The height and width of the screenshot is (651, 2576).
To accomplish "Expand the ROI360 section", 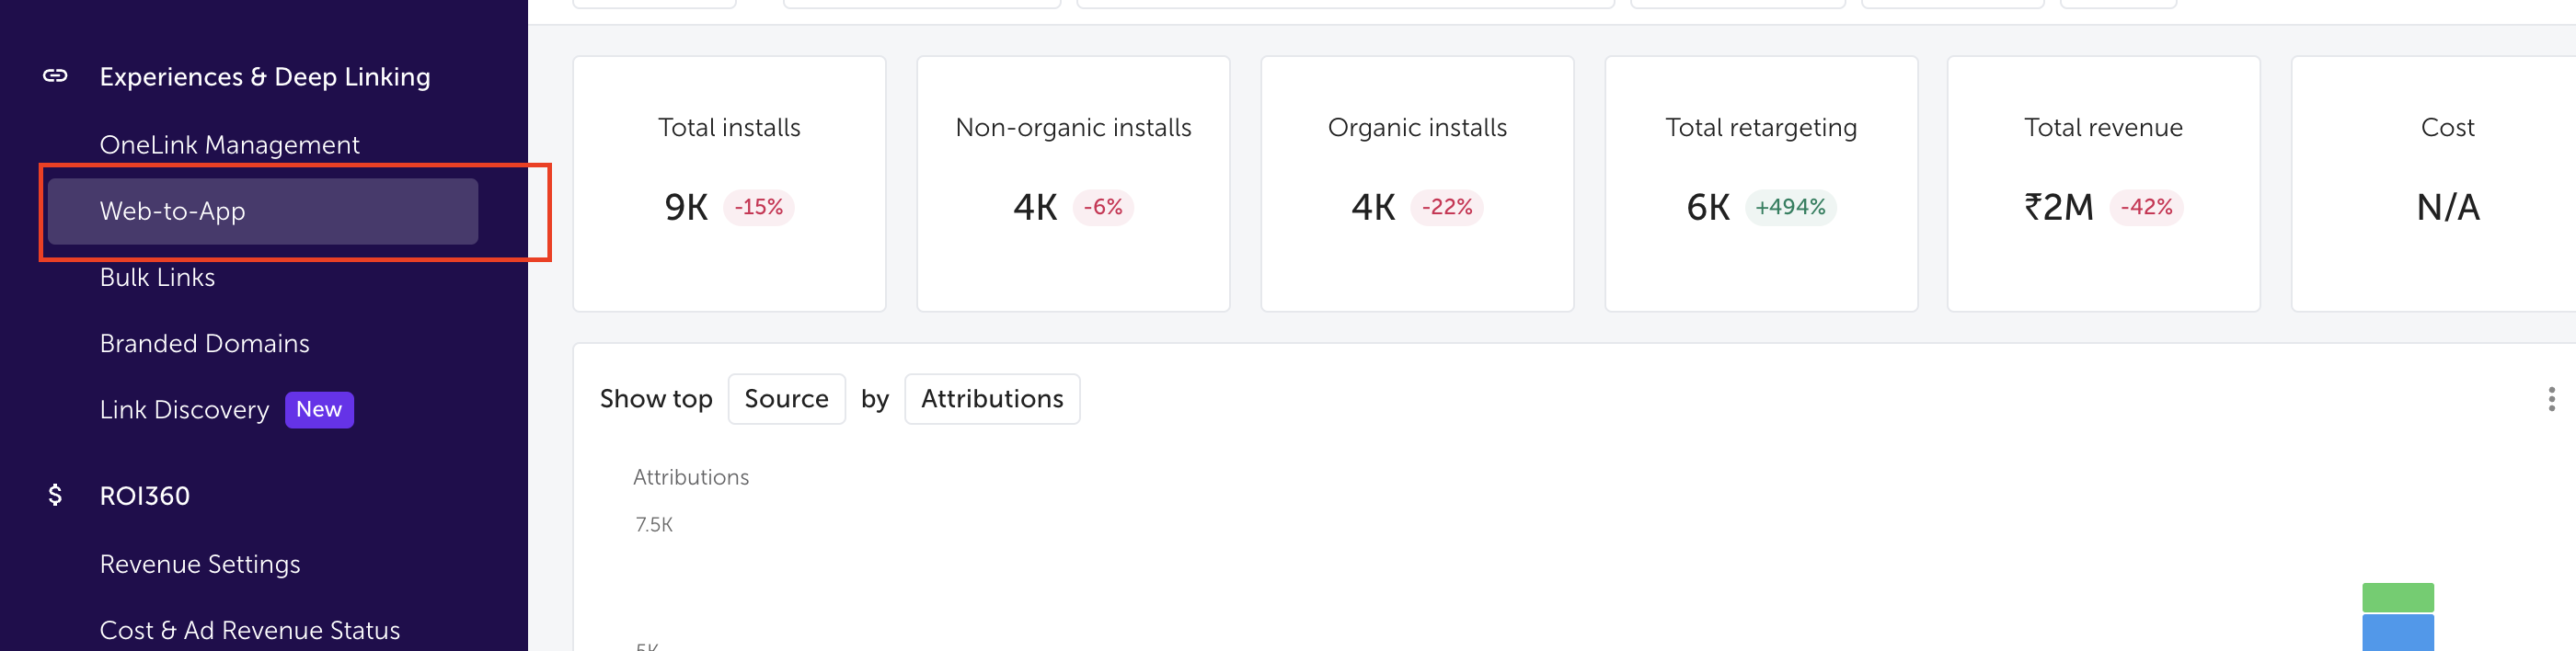I will [x=145, y=496].
